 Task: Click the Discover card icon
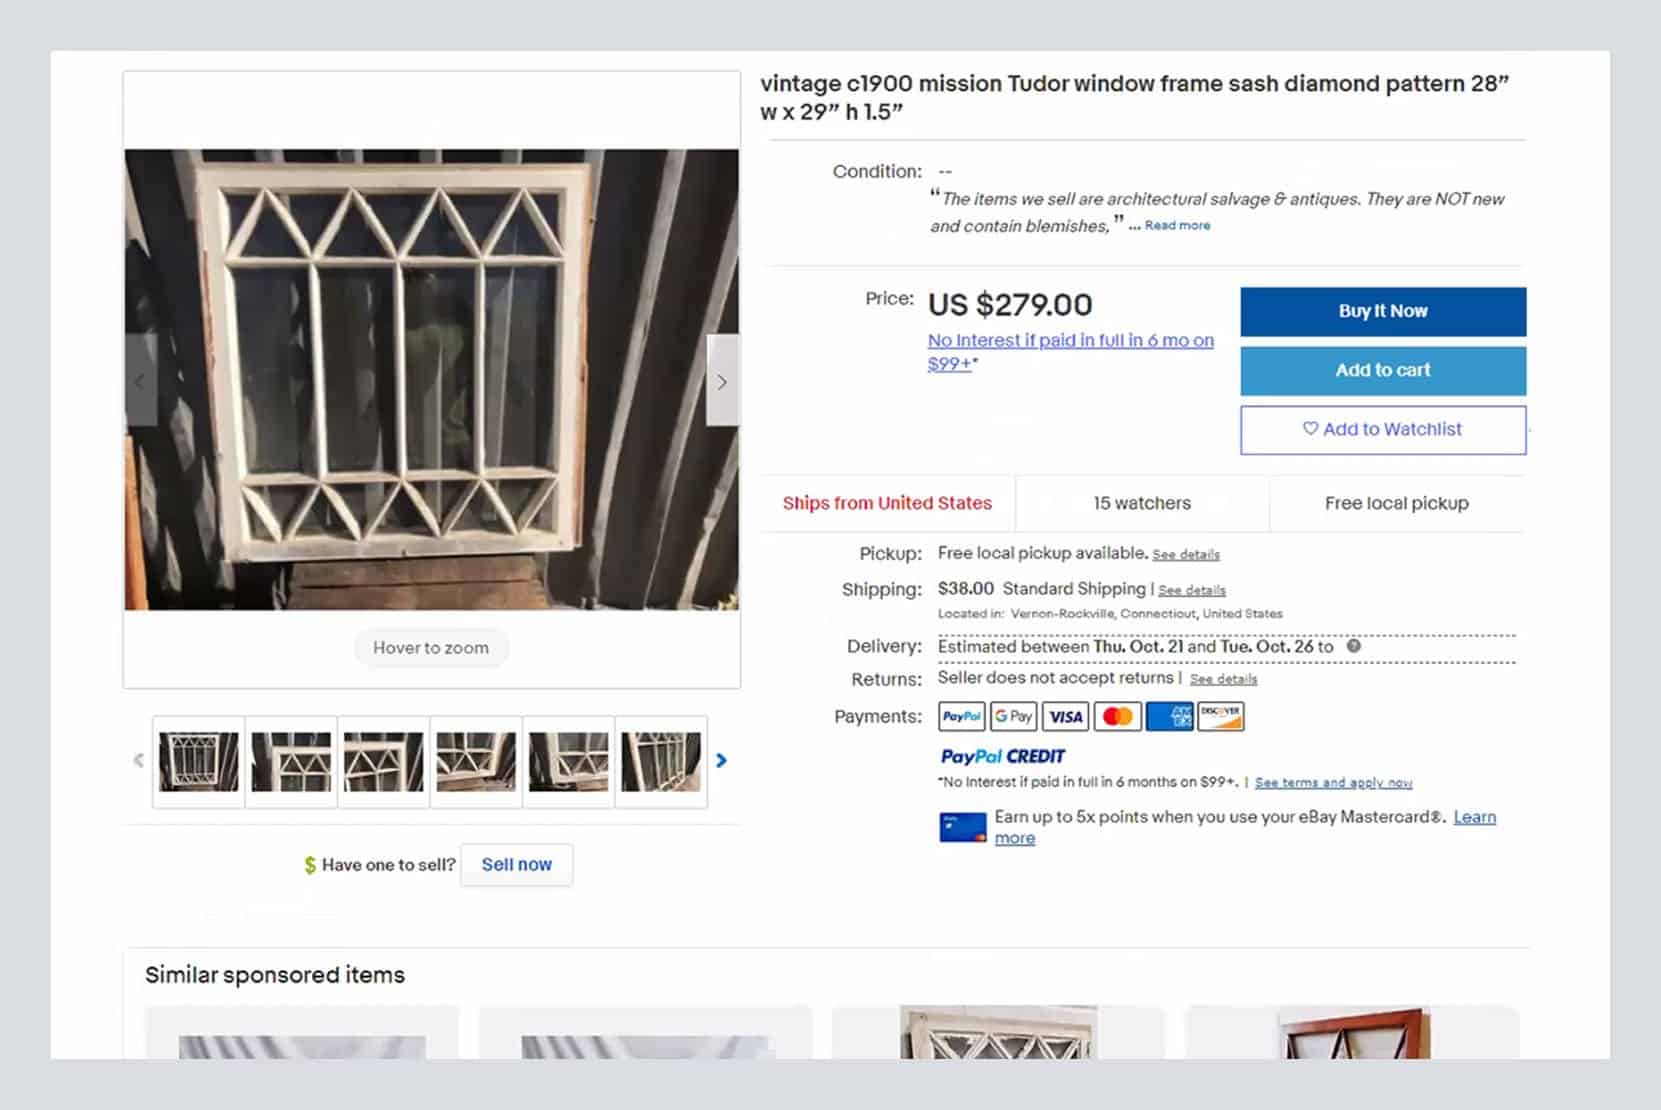(x=1221, y=716)
